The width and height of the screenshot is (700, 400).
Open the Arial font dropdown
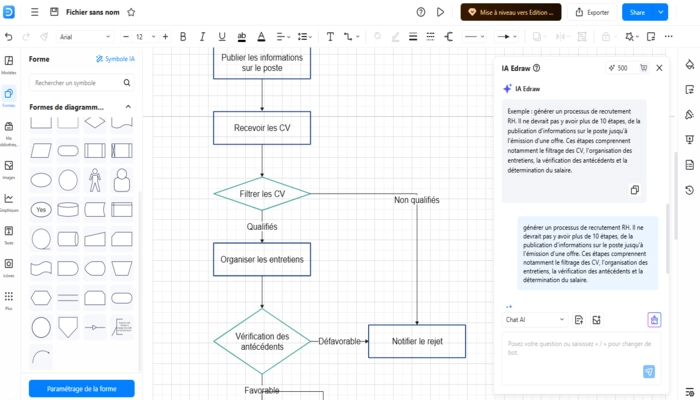click(x=84, y=37)
